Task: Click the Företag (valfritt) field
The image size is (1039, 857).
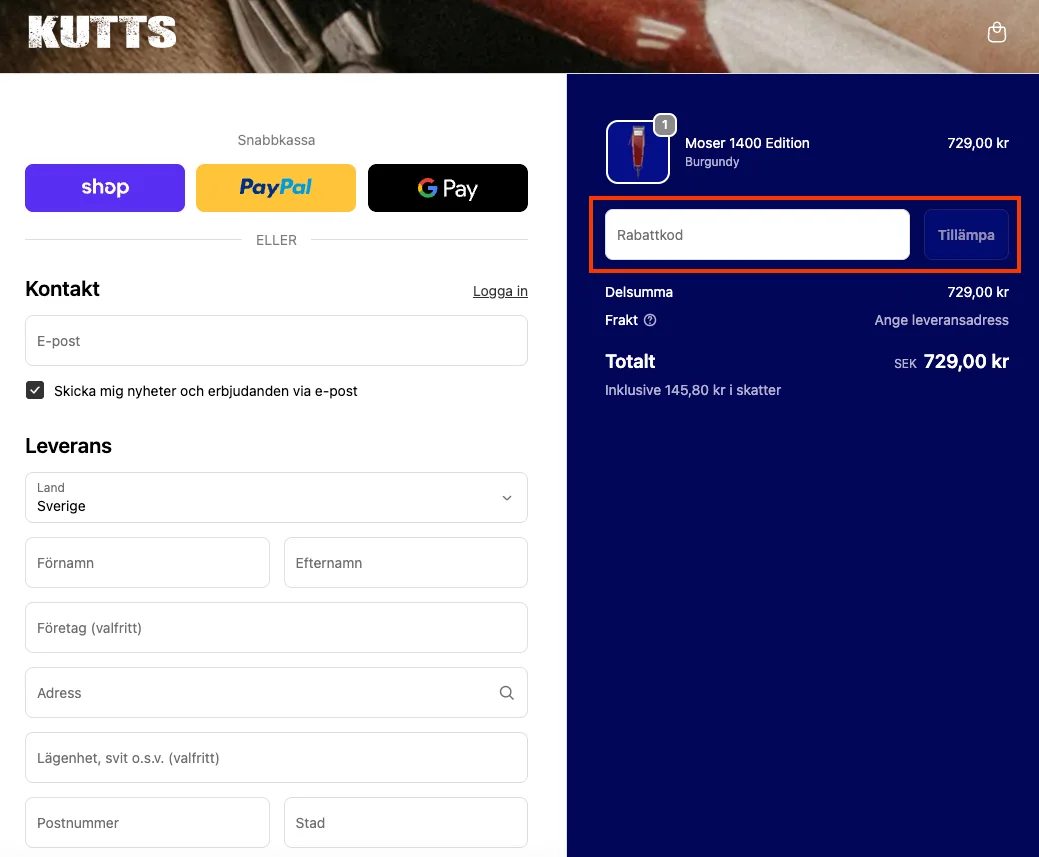Action: 276,628
